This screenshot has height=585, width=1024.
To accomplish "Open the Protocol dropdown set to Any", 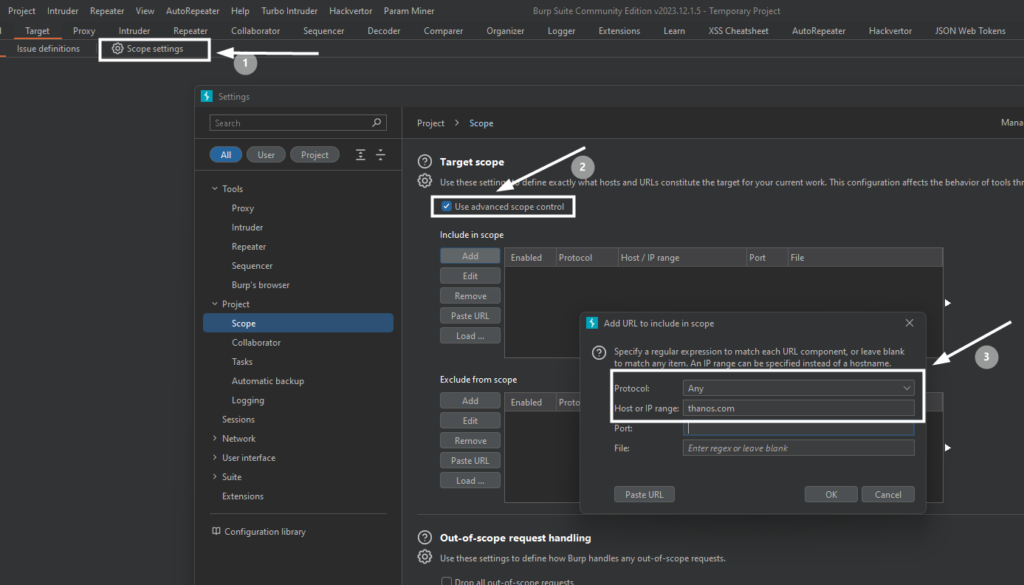I will coord(798,388).
